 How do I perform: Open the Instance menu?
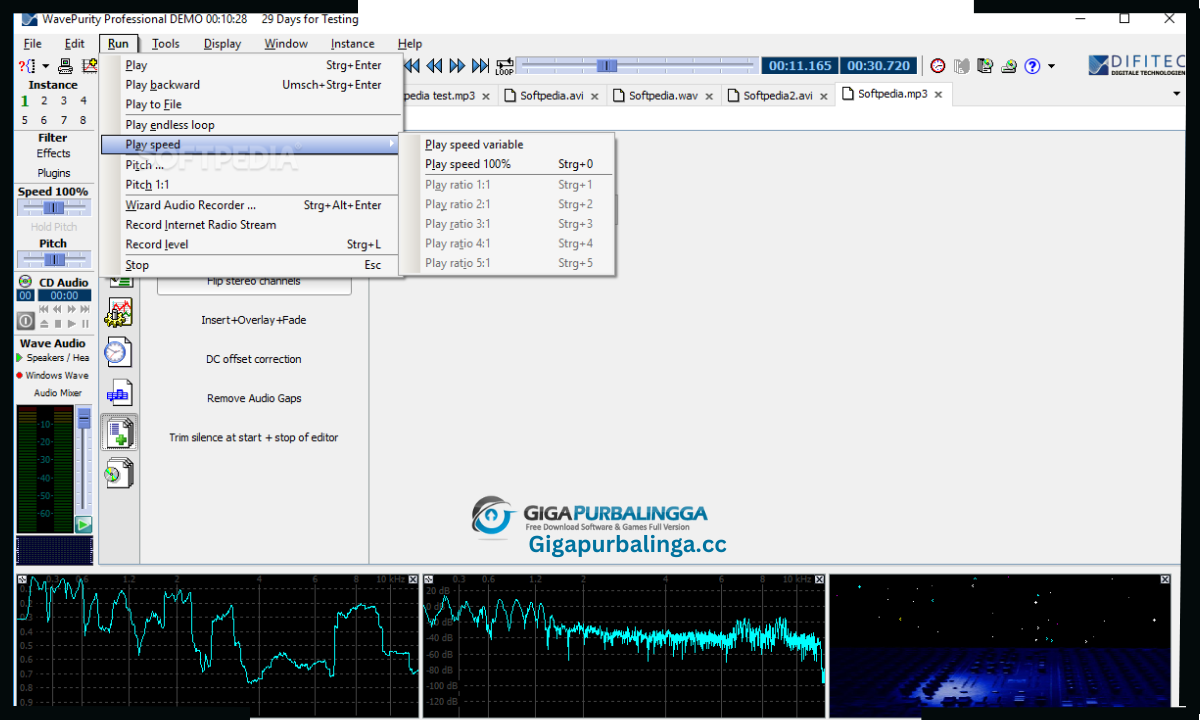[352, 44]
